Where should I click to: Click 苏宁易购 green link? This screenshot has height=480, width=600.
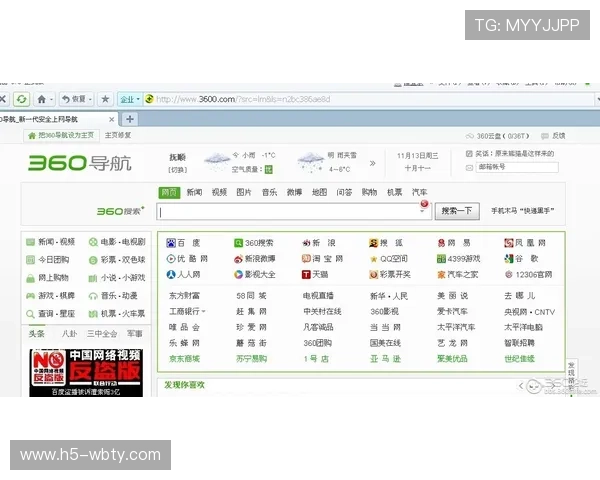coord(251,359)
